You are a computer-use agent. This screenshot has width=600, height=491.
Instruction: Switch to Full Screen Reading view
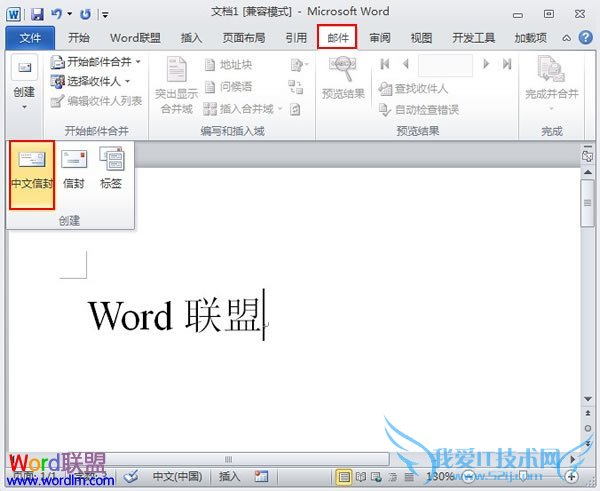coord(360,477)
